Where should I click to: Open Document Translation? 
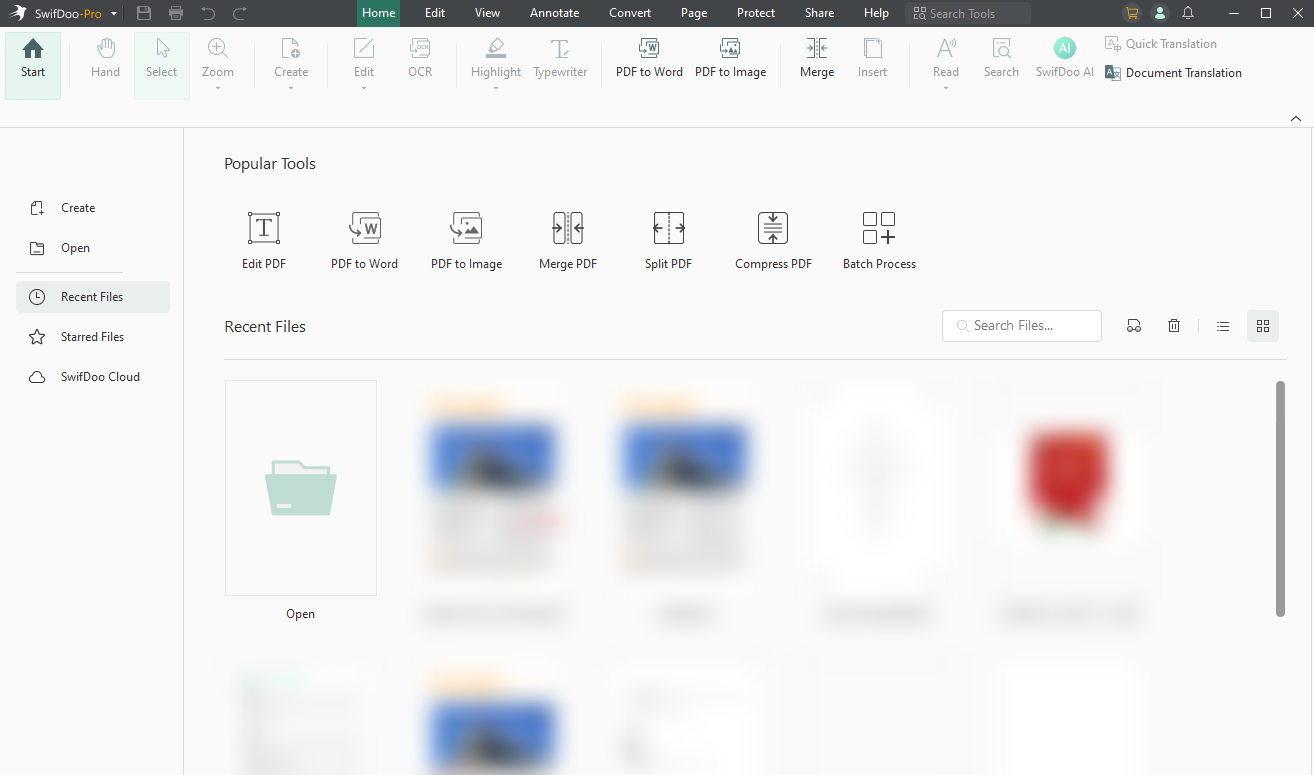point(1183,72)
